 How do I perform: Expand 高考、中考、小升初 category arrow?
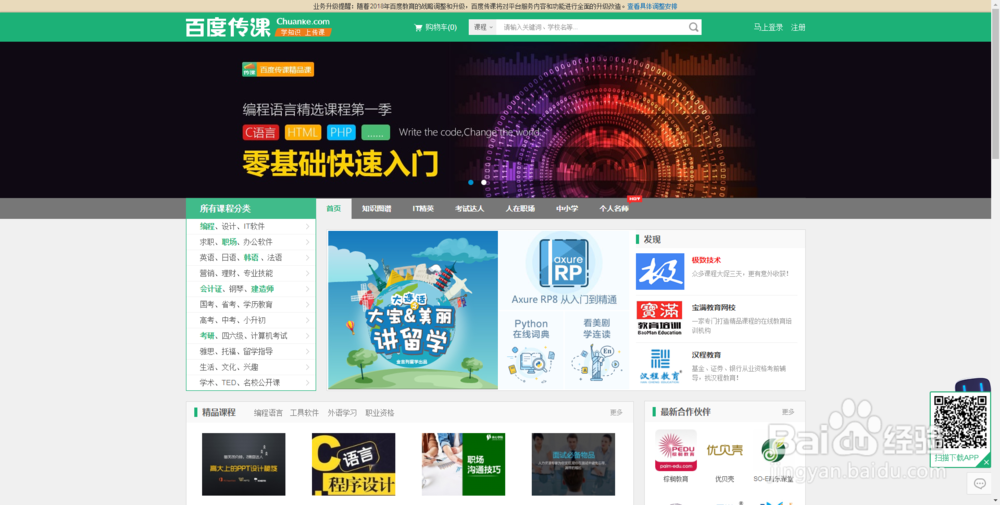pyautogui.click(x=307, y=320)
